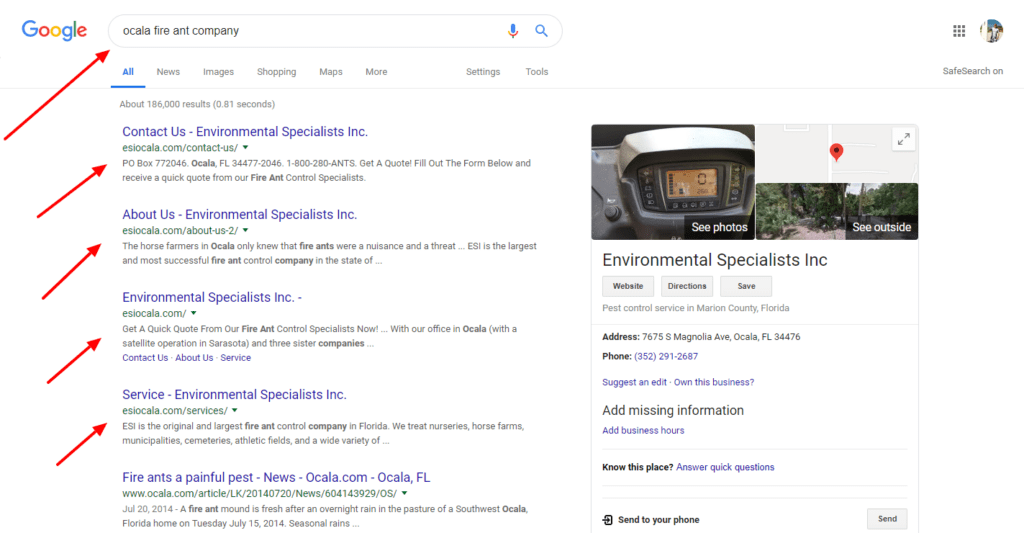Call phone number (352) 291-2687
The width and height of the screenshot is (1024, 533).
pyautogui.click(x=665, y=357)
